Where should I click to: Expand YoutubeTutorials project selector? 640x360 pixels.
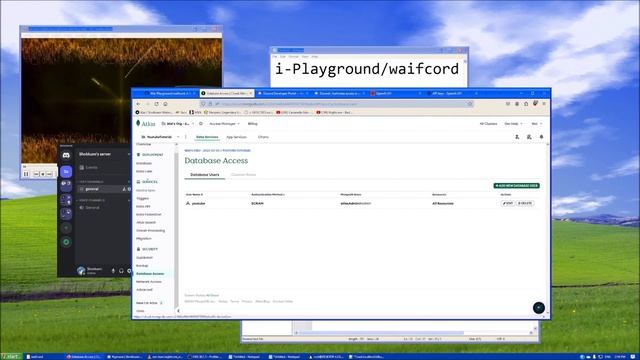(x=160, y=137)
